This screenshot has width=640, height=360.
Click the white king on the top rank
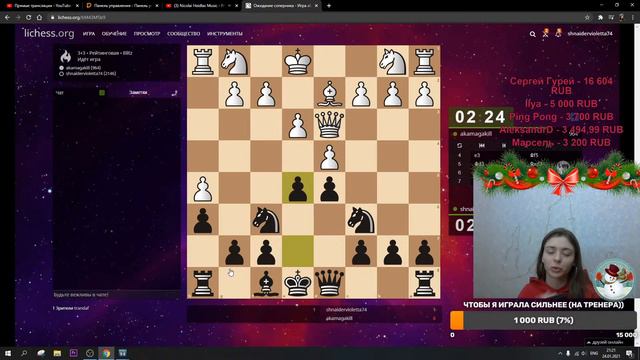point(298,62)
